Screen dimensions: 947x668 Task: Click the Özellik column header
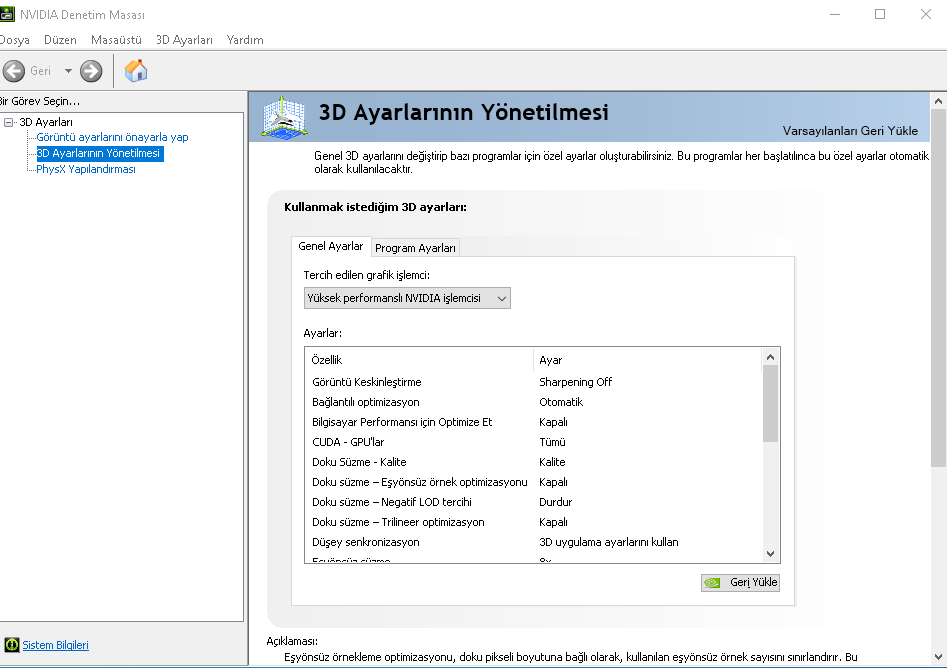pyautogui.click(x=420, y=360)
